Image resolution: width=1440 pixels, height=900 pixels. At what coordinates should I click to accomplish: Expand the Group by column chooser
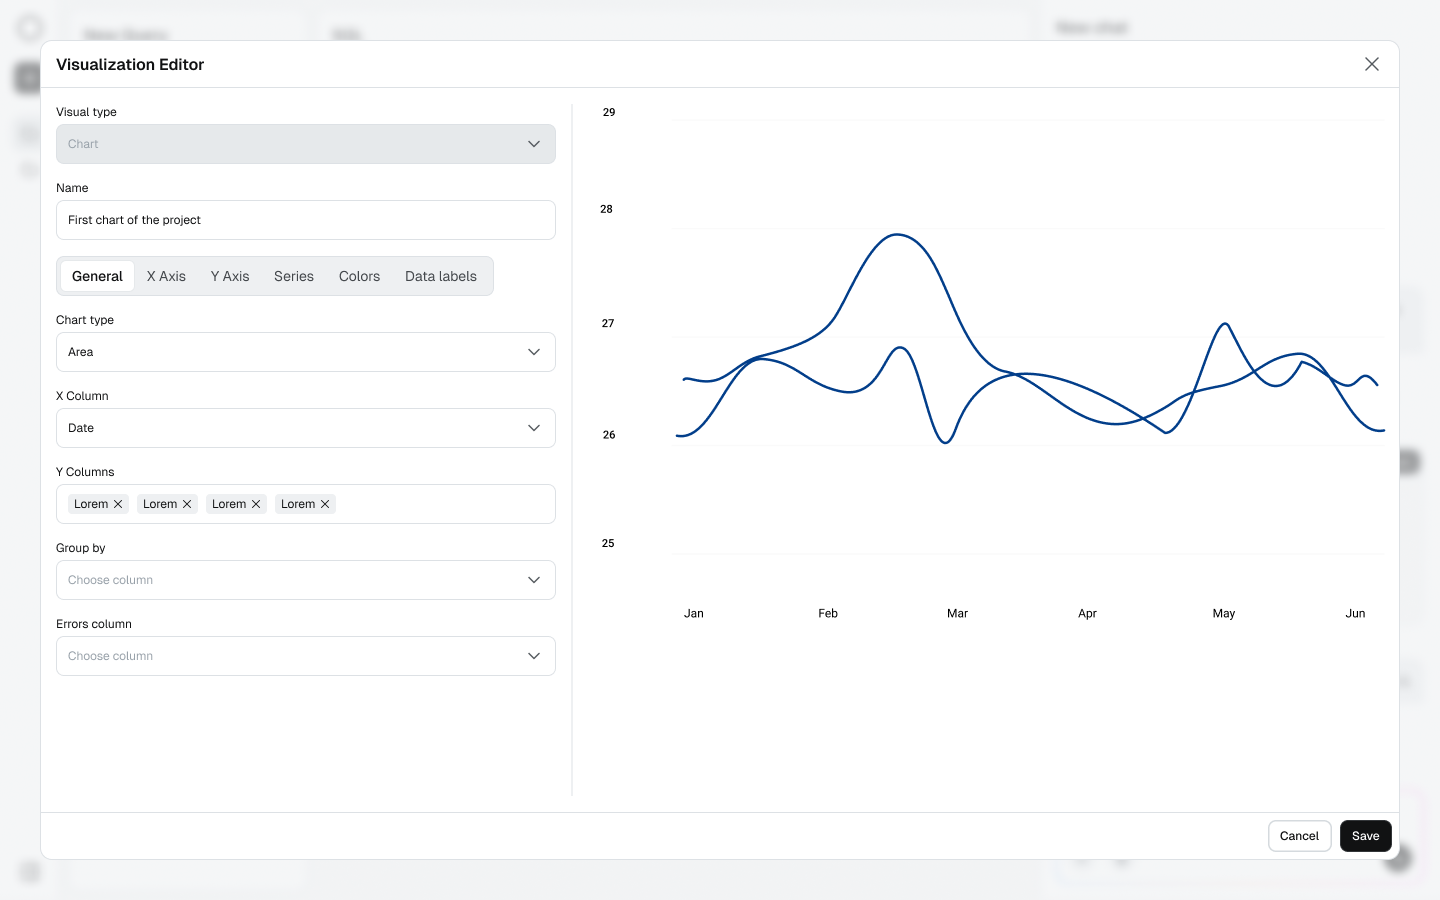305,580
